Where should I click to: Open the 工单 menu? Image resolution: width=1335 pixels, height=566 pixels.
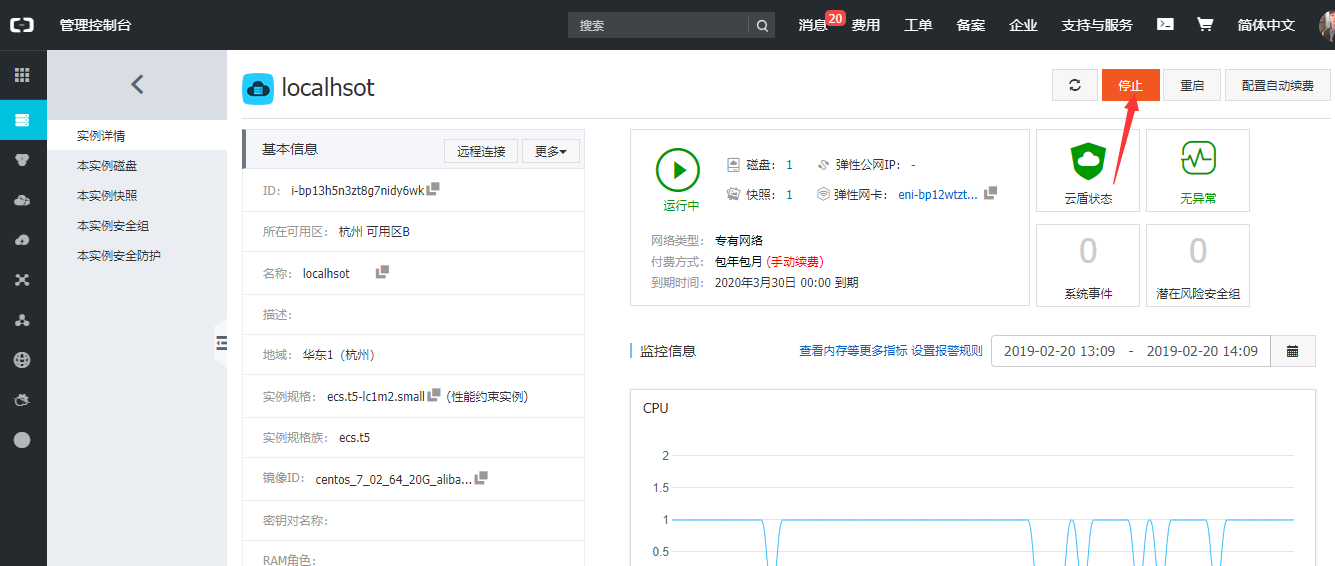(x=918, y=25)
